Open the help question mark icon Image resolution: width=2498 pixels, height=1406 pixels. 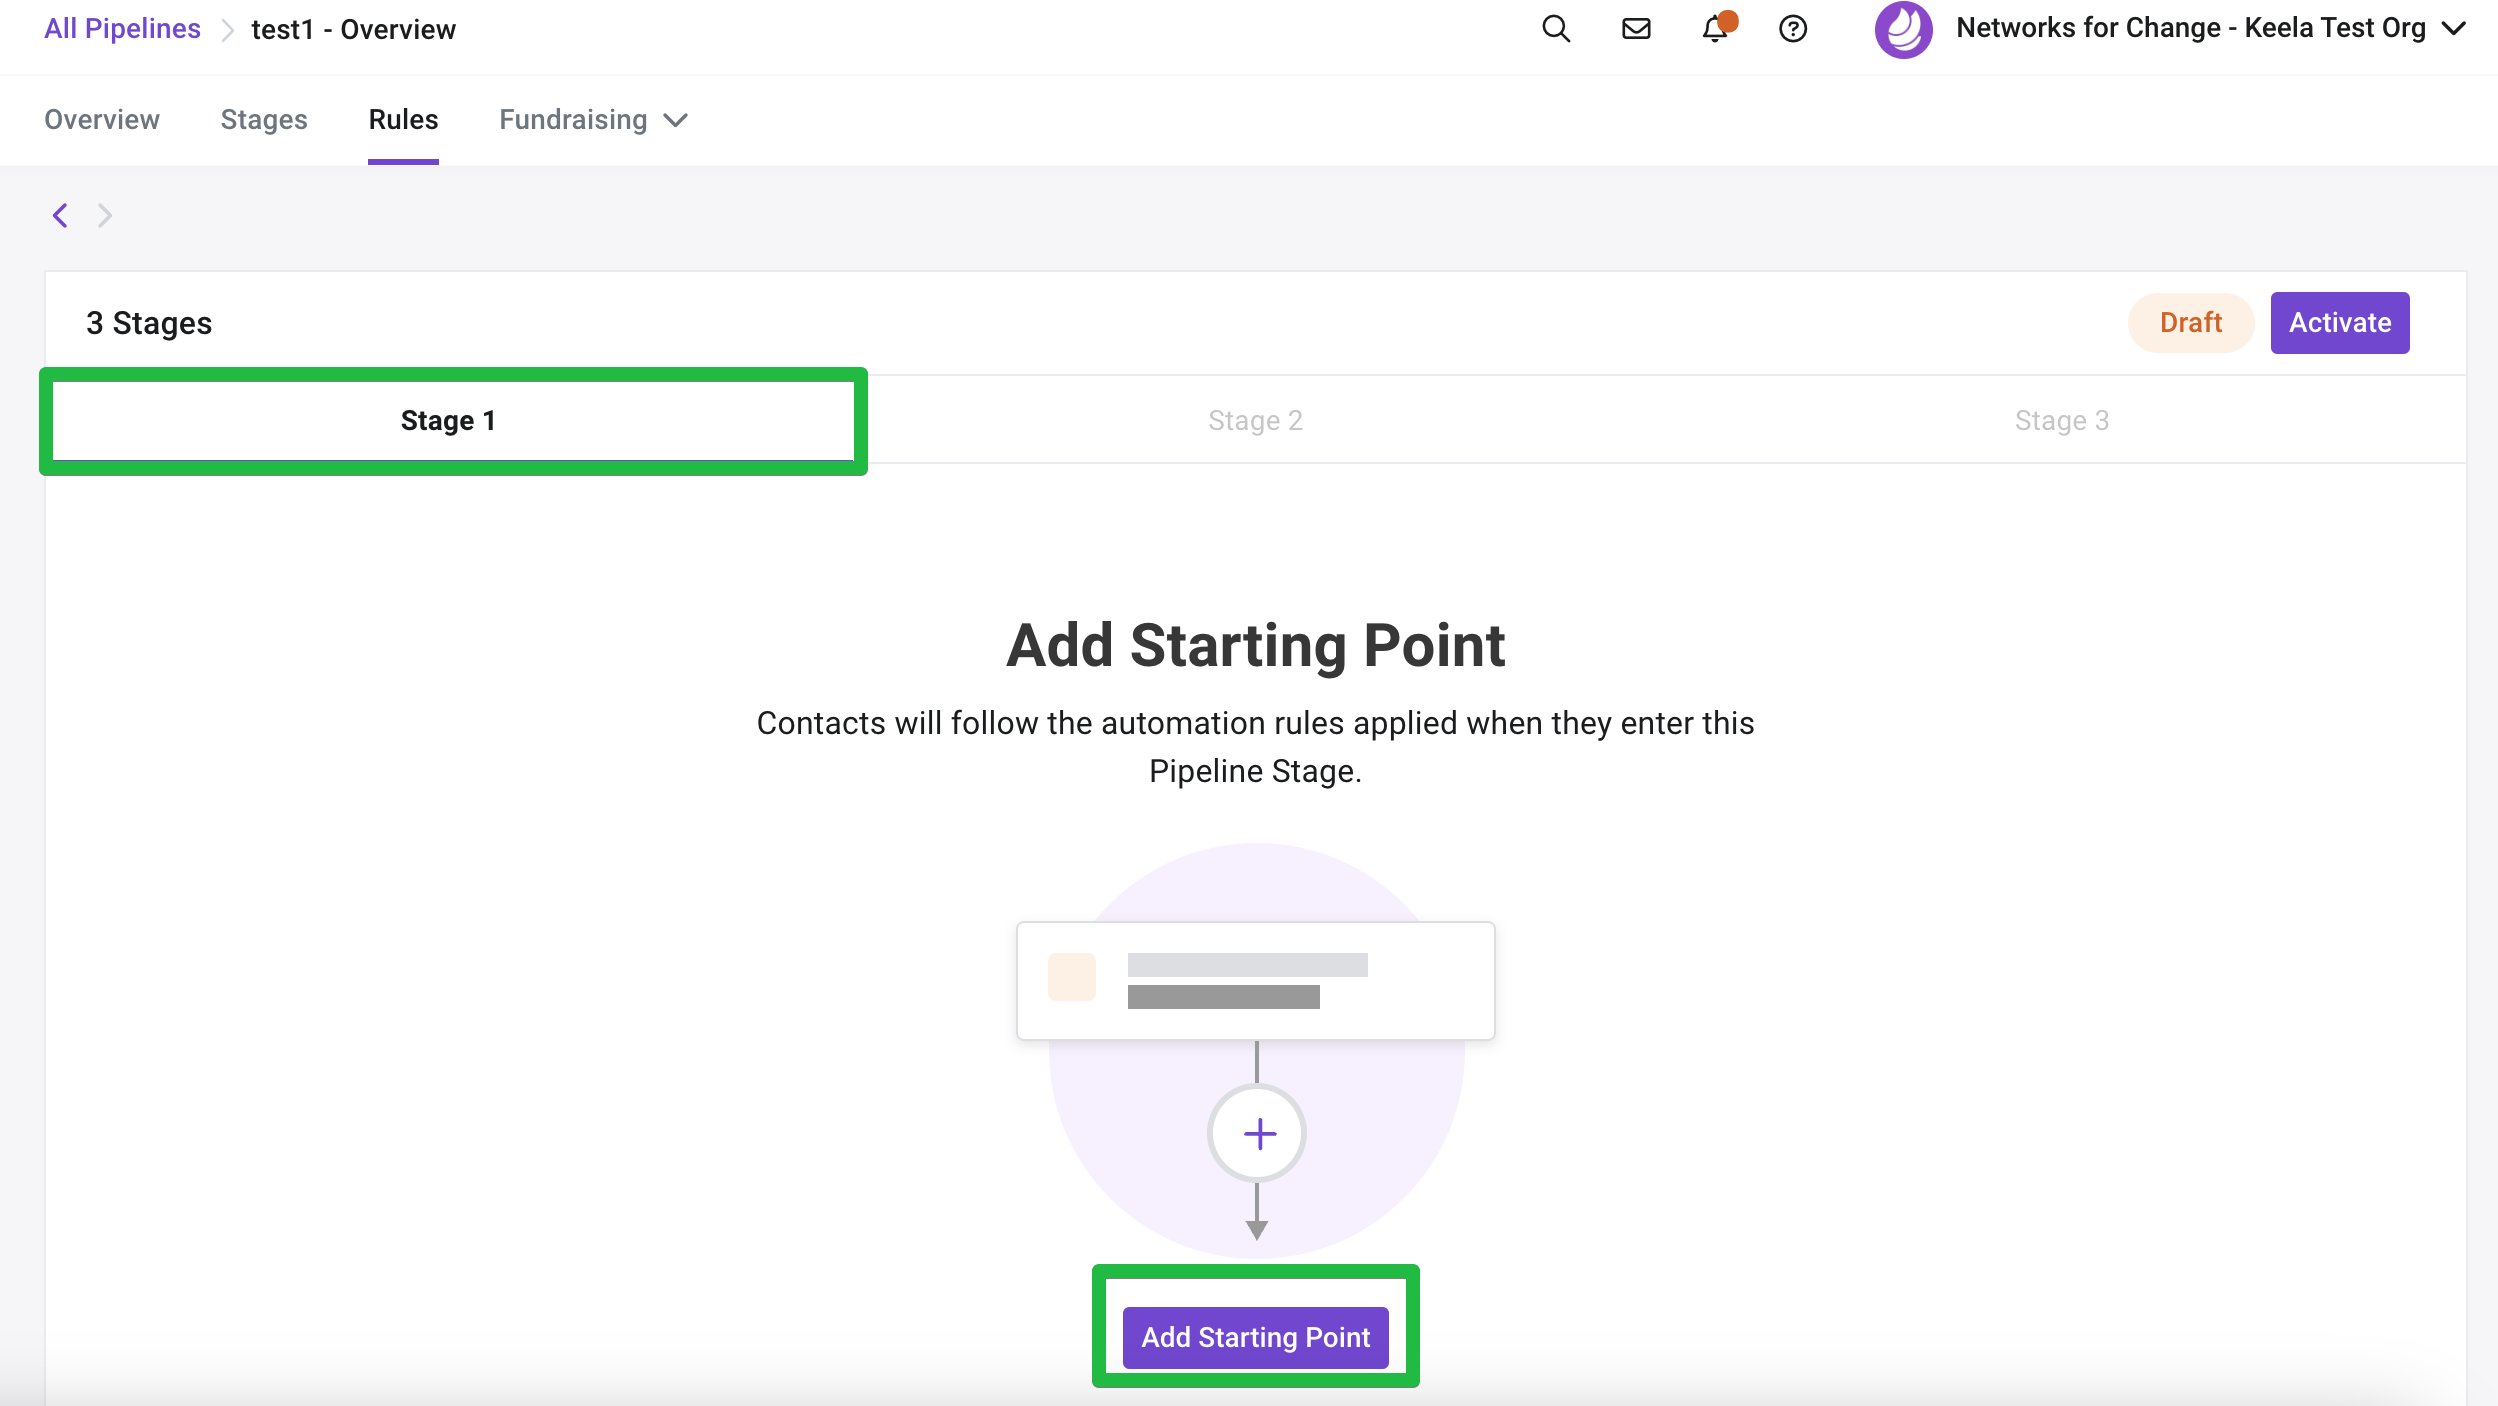(x=1793, y=29)
